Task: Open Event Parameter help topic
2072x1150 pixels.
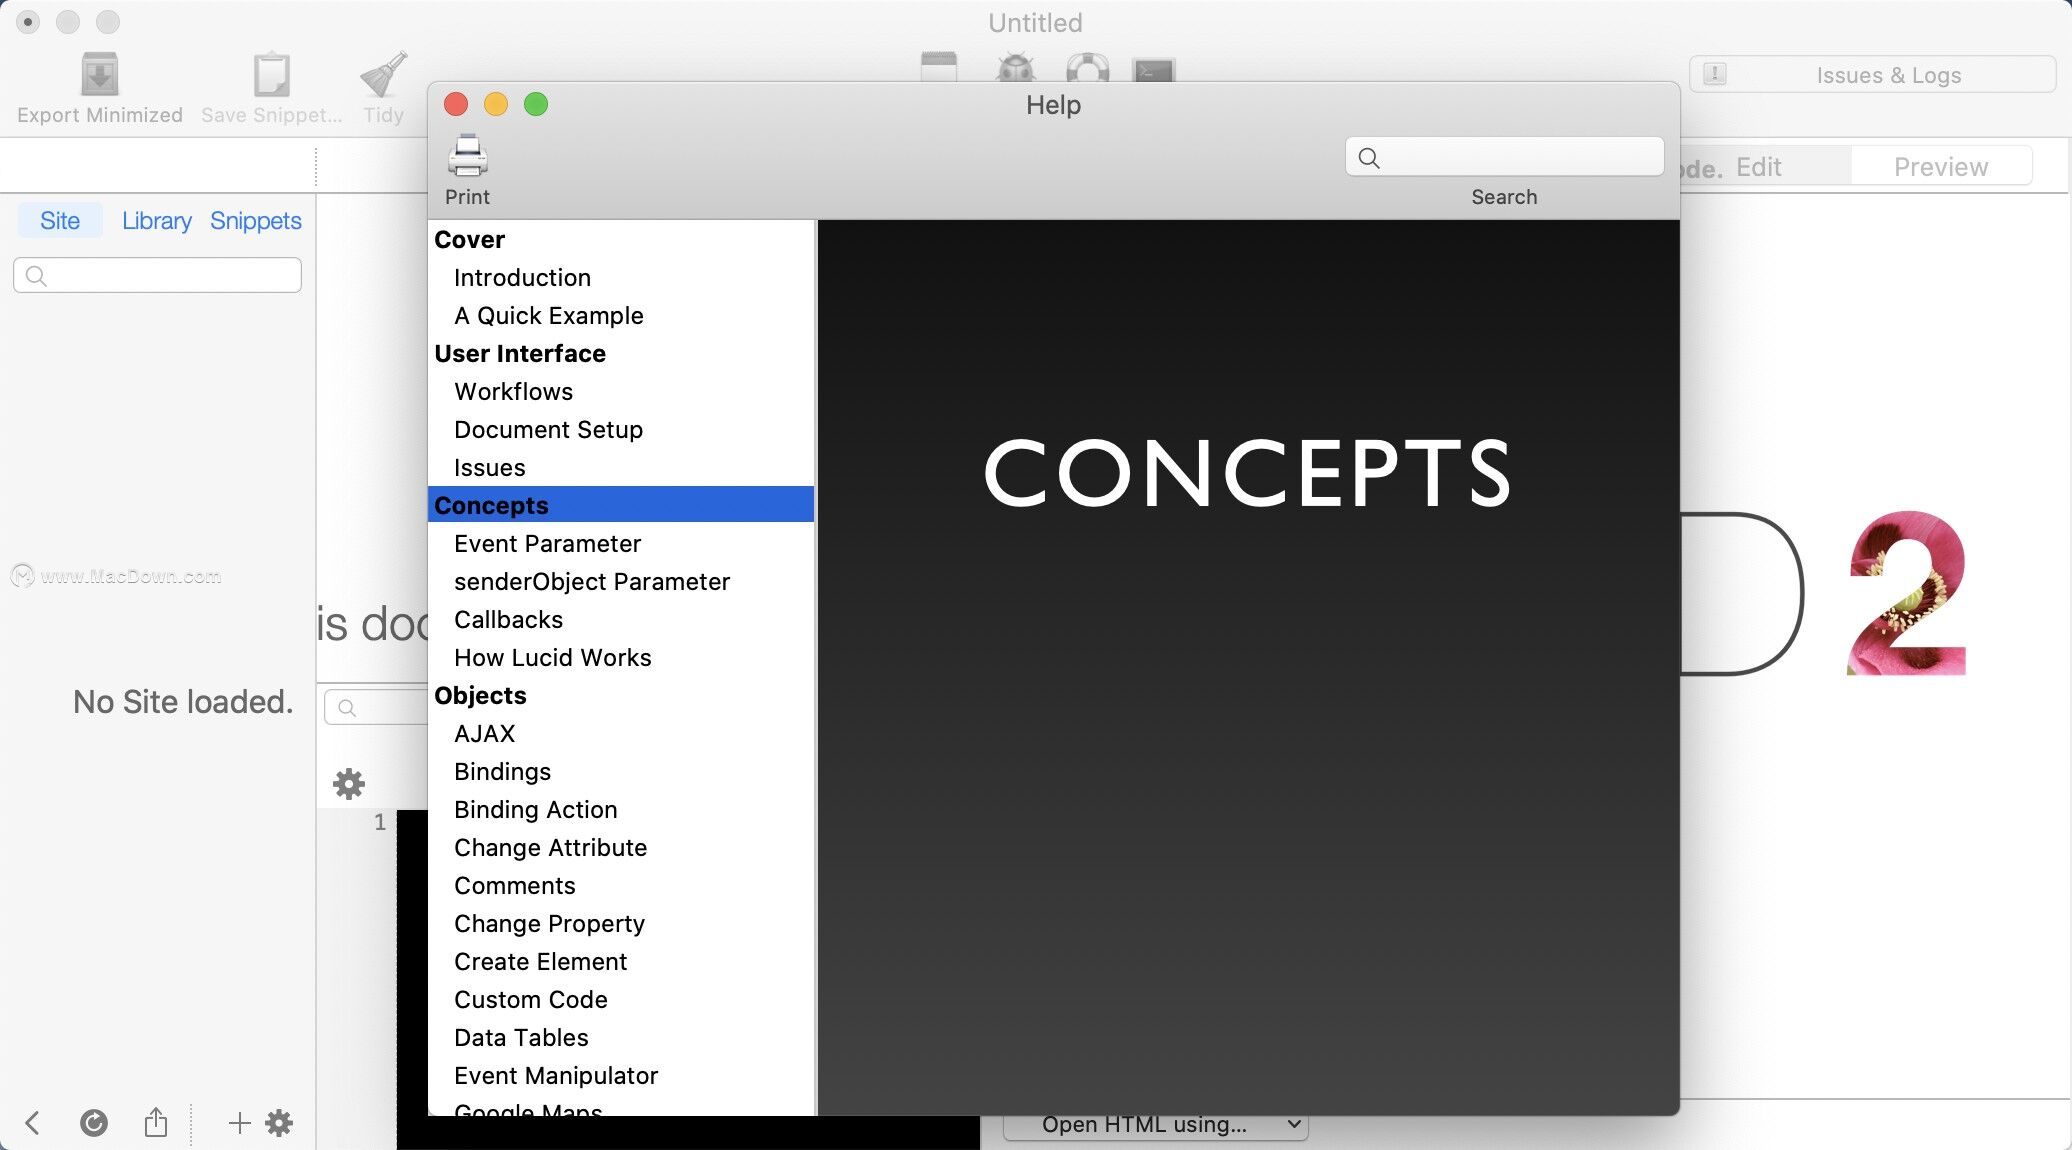Action: tap(547, 543)
